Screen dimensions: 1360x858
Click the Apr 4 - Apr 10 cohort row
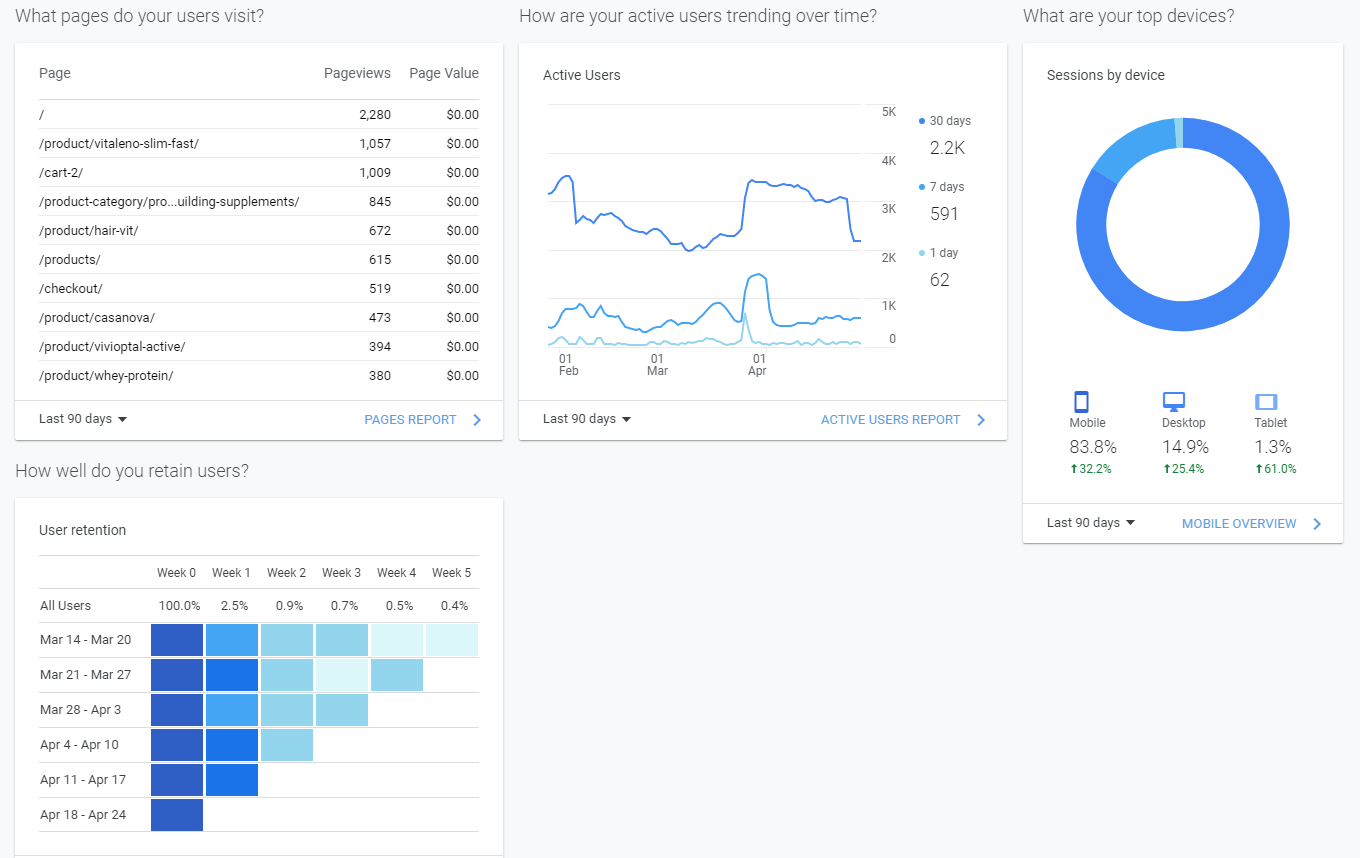(x=259, y=745)
